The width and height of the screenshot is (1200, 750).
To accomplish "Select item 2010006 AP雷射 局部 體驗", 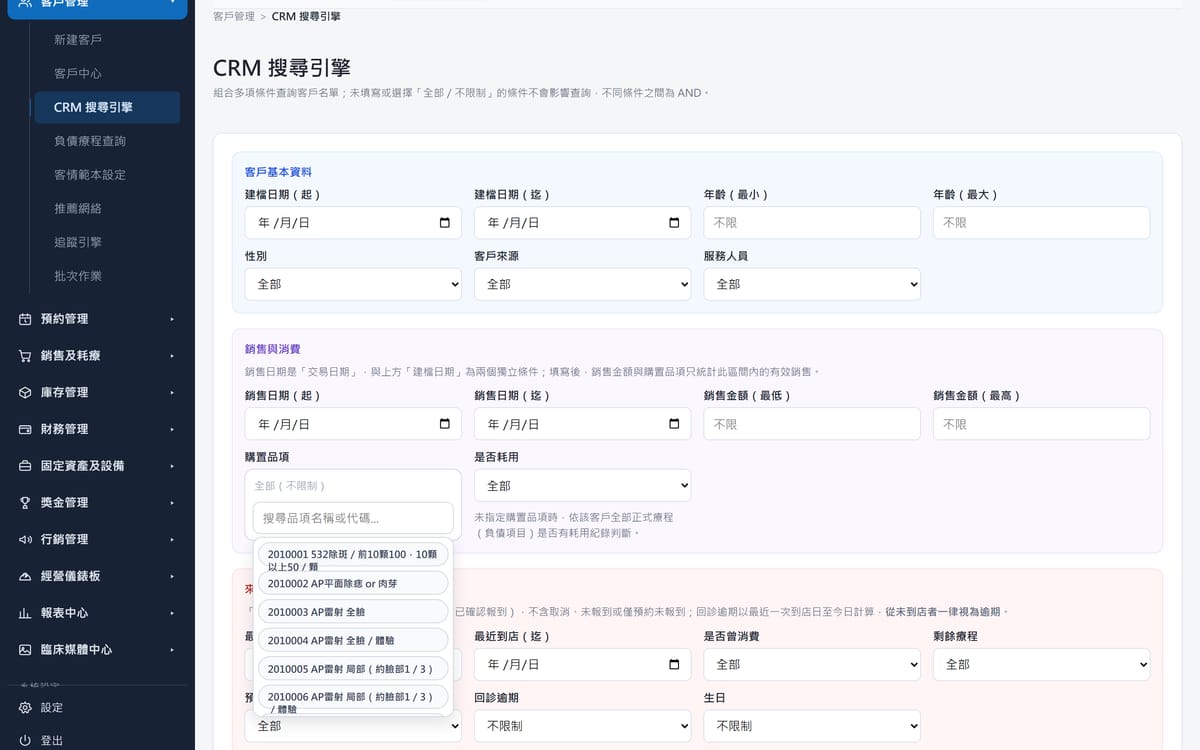I will (x=352, y=699).
